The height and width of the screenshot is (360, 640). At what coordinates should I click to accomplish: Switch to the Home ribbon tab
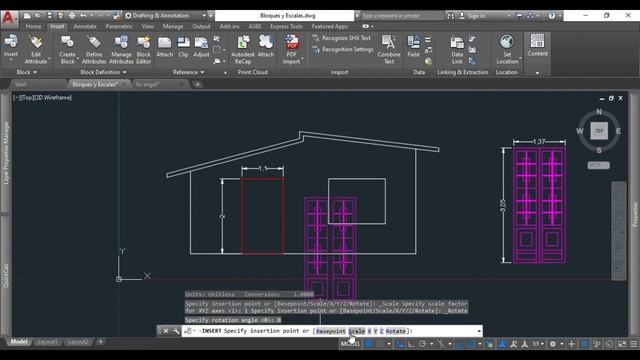[33, 27]
